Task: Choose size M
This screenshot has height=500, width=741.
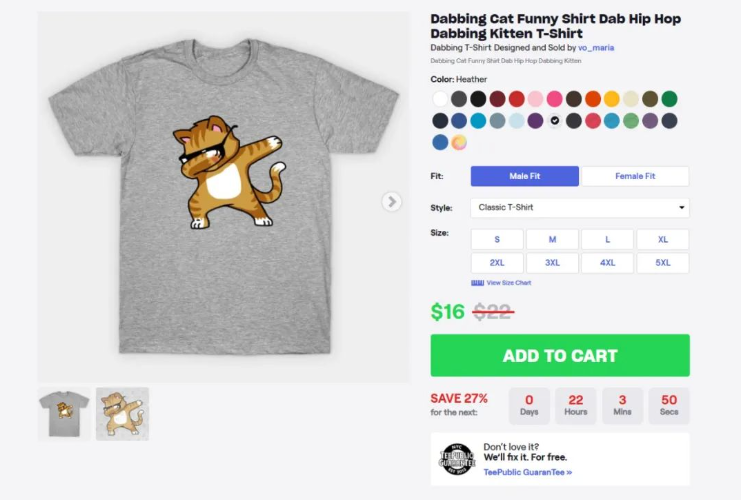Action: tap(552, 240)
